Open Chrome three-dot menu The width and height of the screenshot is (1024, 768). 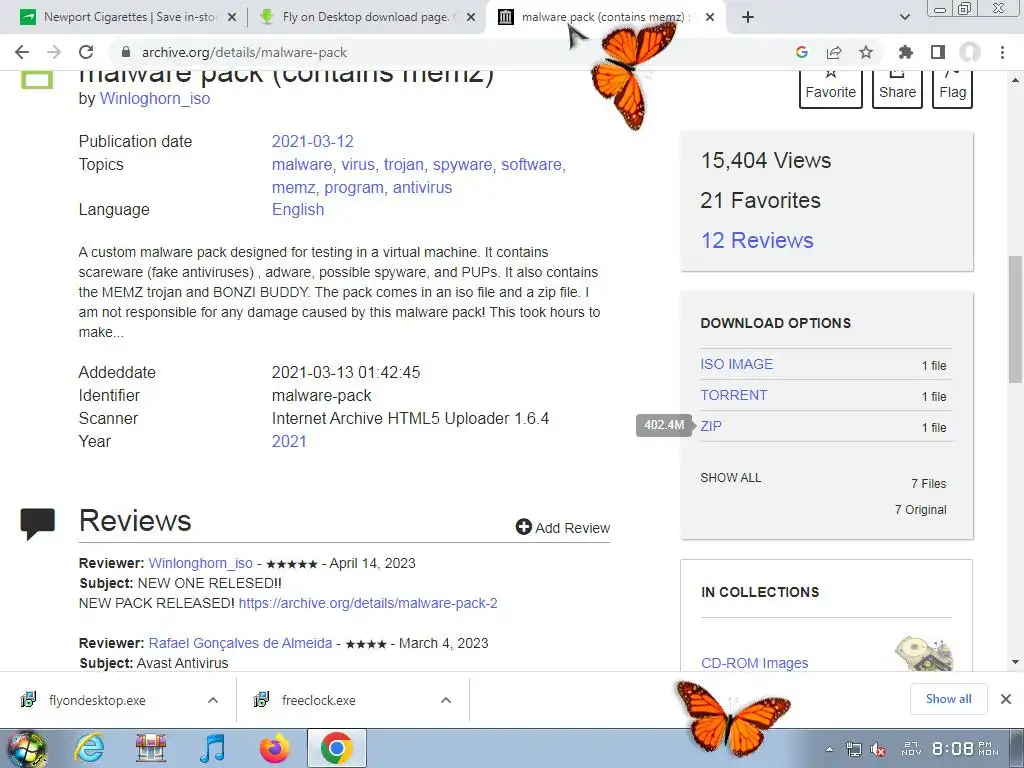coord(1002,52)
